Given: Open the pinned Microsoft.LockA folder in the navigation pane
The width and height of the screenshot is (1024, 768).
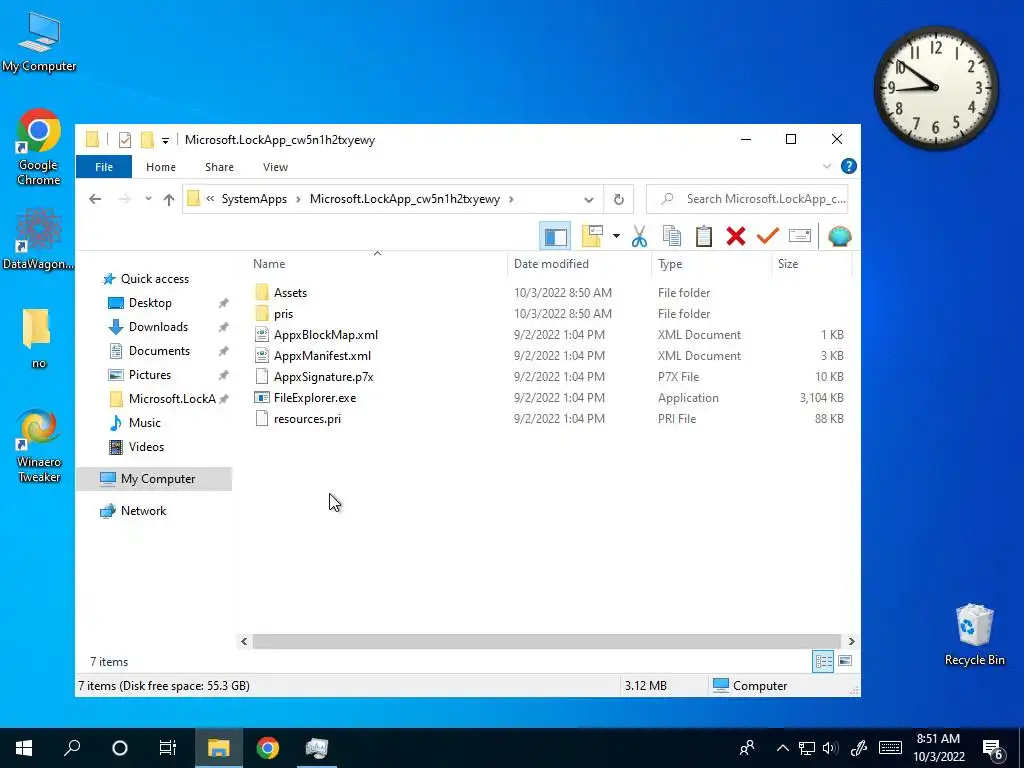Looking at the screenshot, I should coord(172,399).
